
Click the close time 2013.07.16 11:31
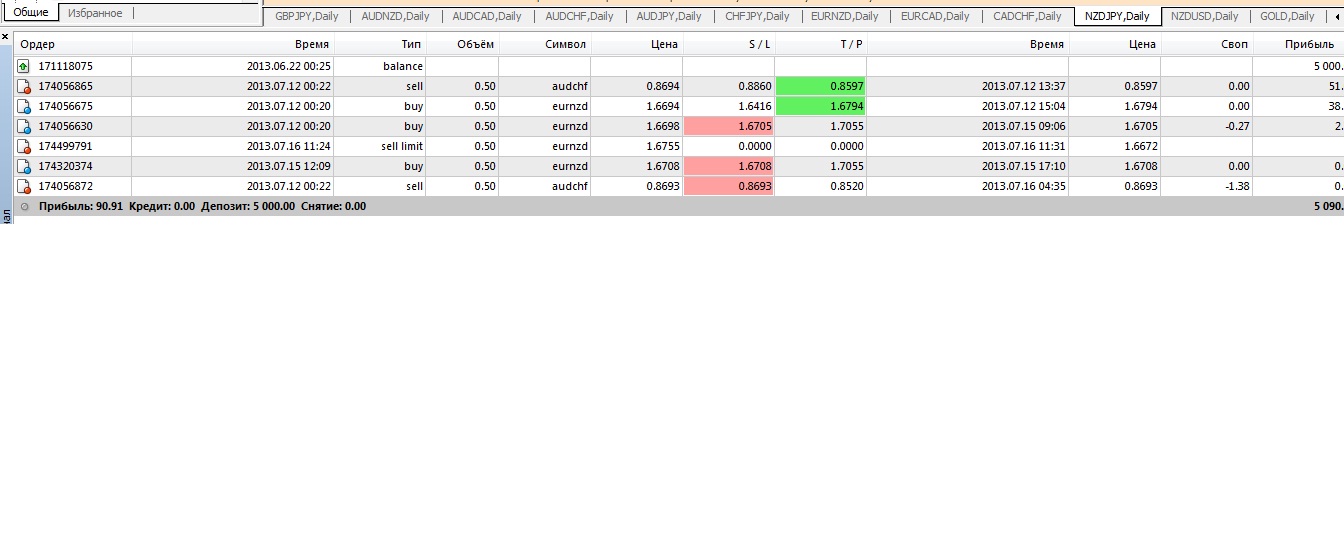(1024, 146)
